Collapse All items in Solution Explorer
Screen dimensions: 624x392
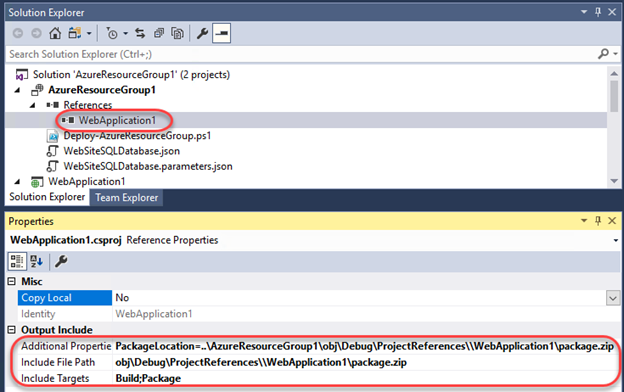pyautogui.click(x=159, y=33)
